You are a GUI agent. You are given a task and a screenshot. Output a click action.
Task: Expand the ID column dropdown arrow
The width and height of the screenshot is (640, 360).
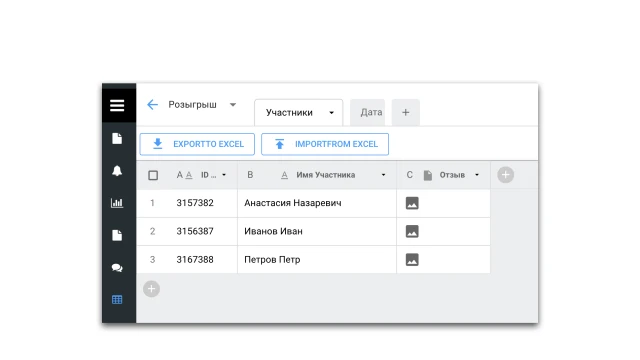(224, 175)
